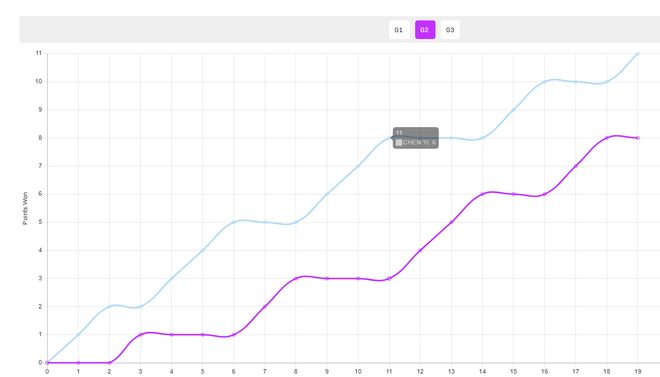Click the blue data point at rally 4

172,278
